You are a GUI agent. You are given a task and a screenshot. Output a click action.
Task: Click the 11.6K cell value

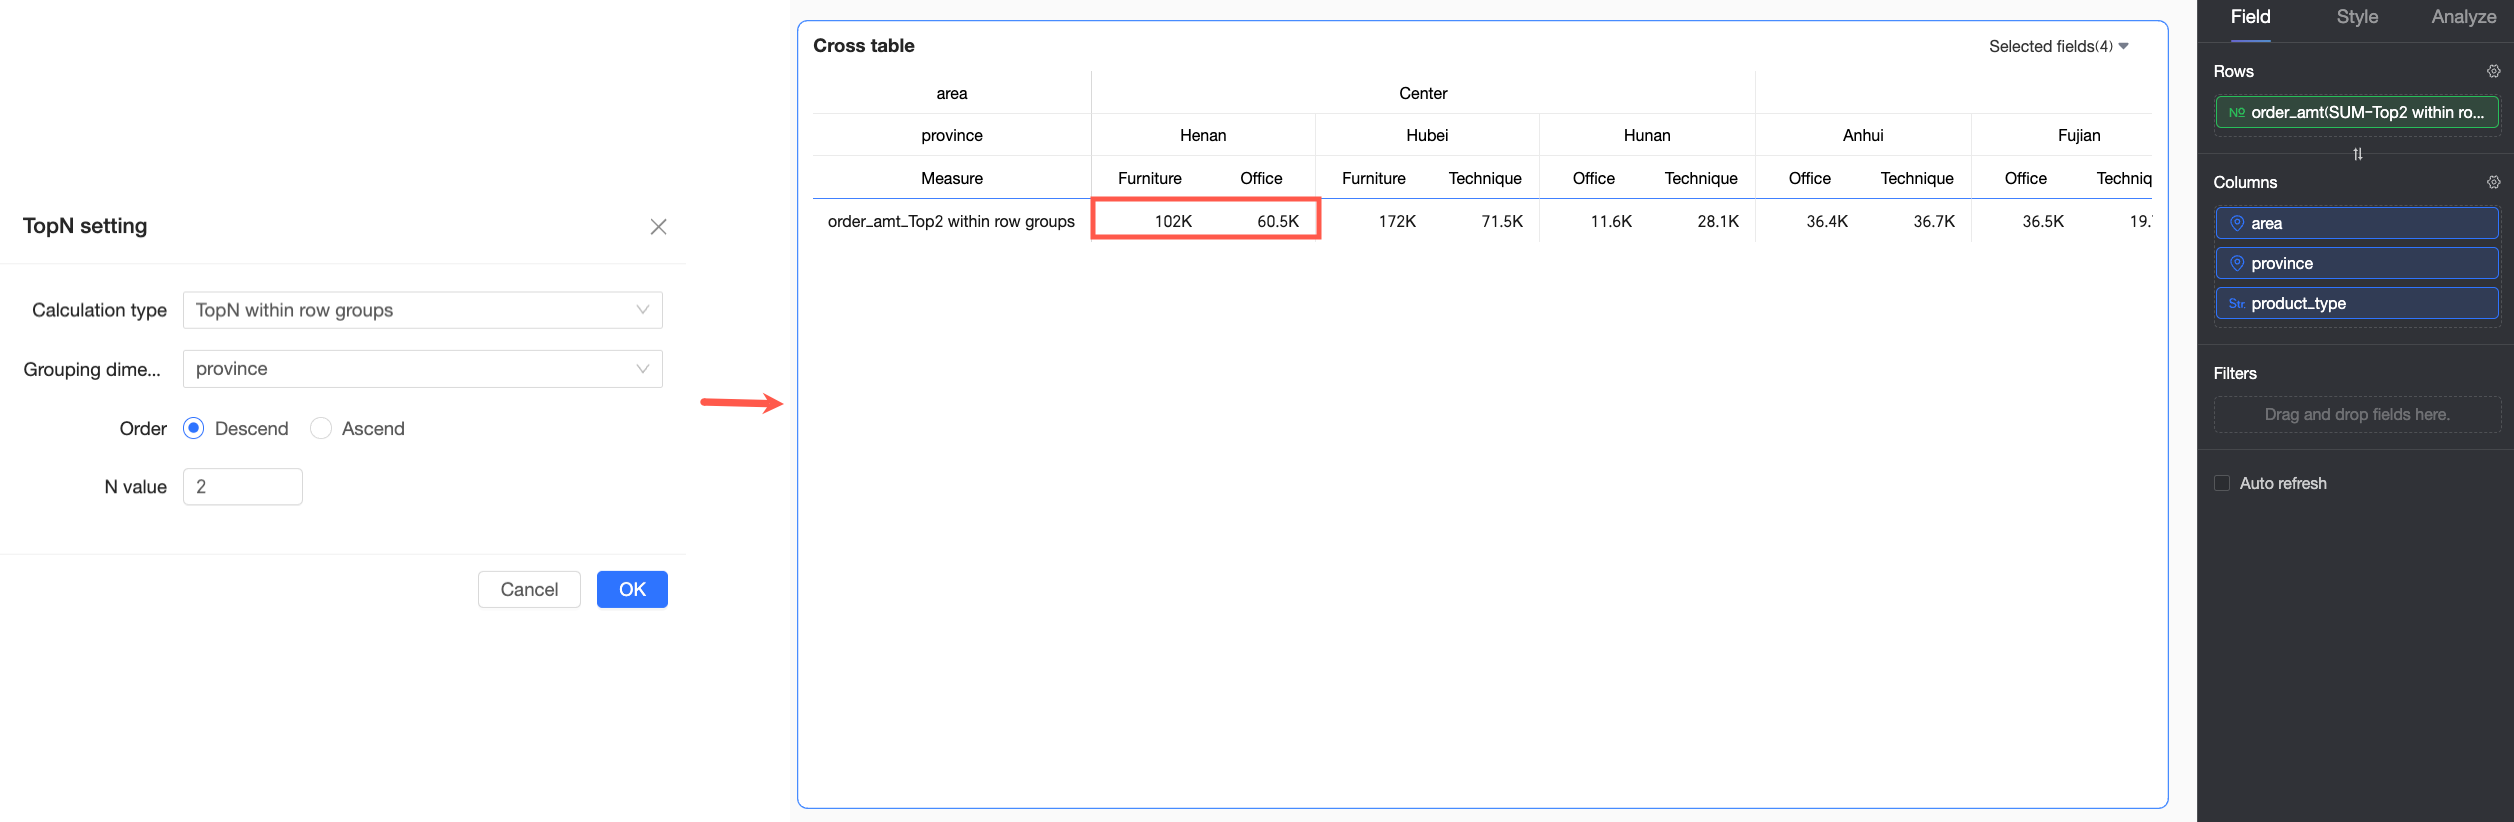[1611, 221]
